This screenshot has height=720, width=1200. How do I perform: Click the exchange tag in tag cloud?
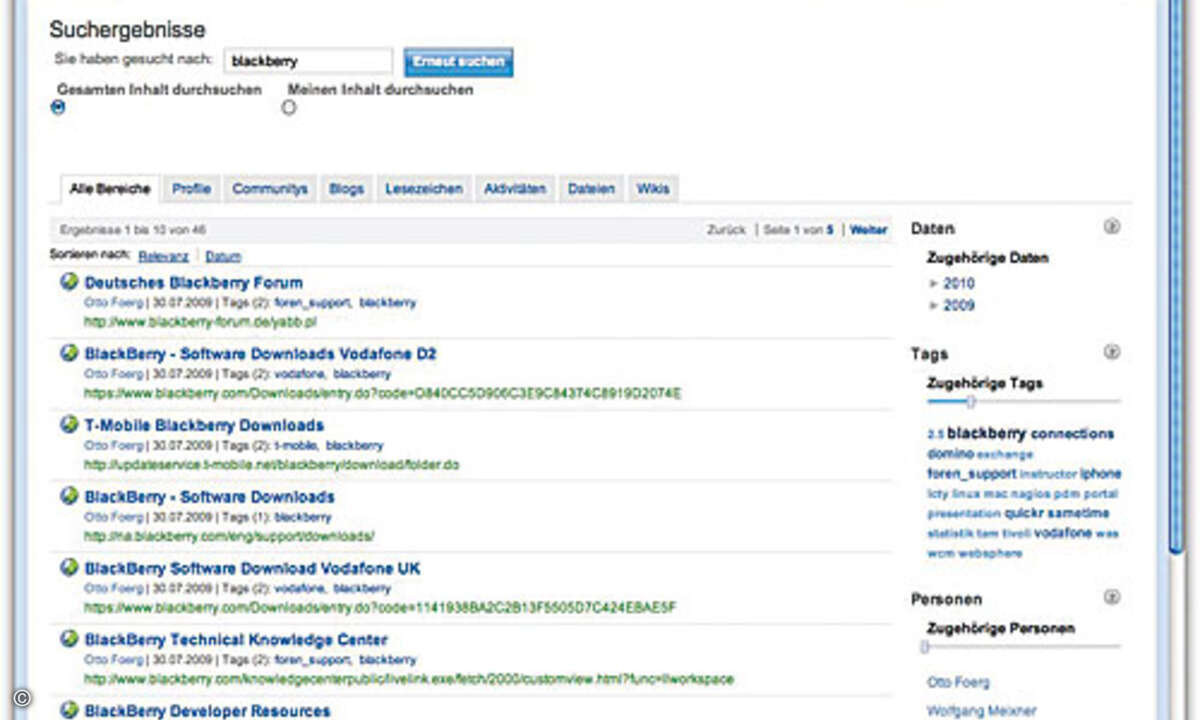pyautogui.click(x=1005, y=455)
